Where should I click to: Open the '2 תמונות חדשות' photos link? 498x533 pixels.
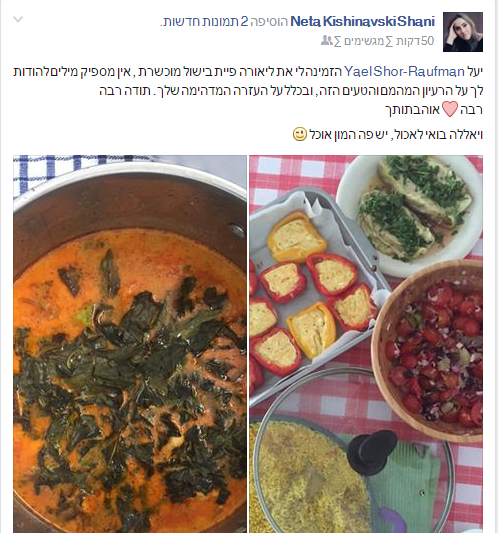(203, 21)
